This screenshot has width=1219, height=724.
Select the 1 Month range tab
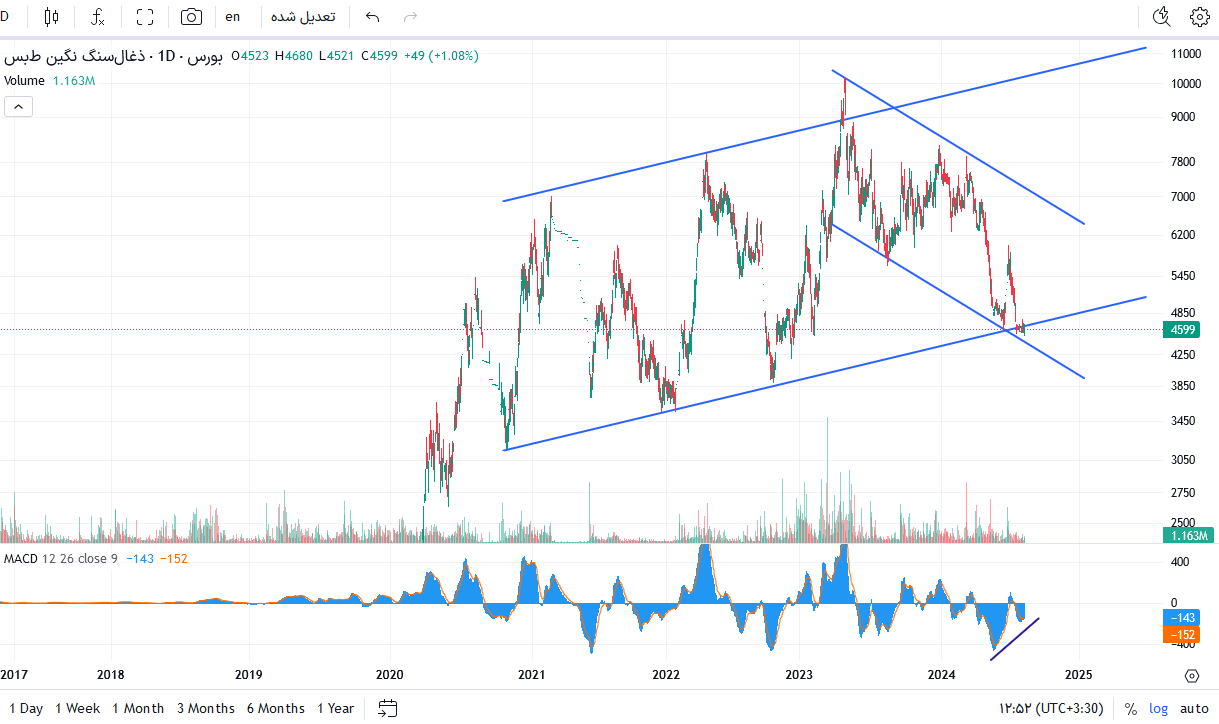pyautogui.click(x=138, y=708)
